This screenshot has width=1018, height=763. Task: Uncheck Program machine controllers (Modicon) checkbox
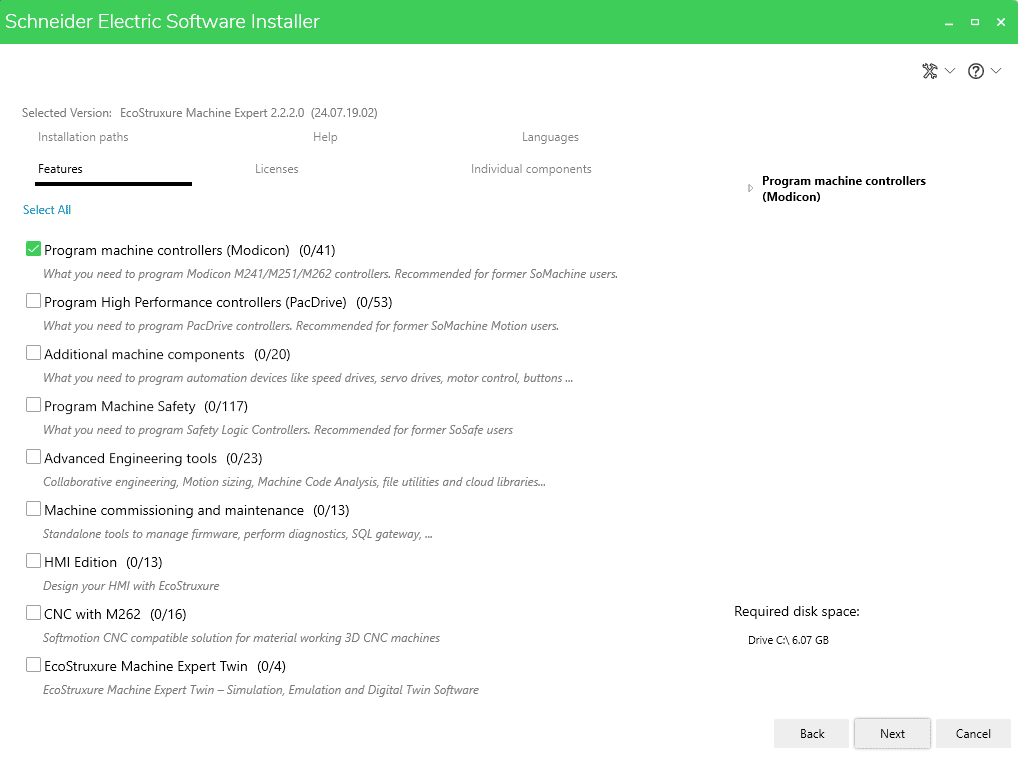pos(33,249)
